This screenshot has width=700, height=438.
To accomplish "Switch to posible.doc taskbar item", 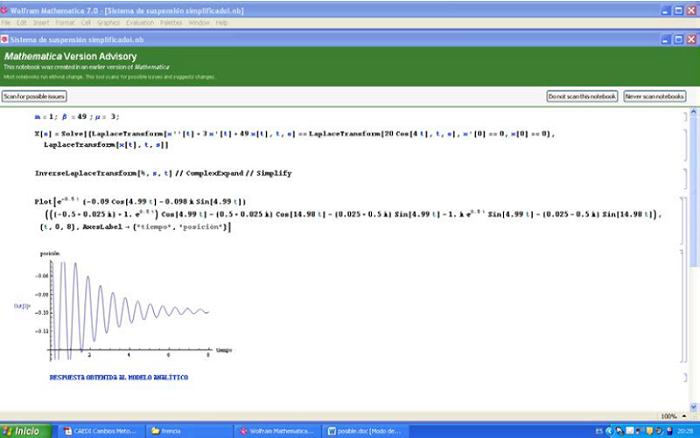I will pyautogui.click(x=365, y=431).
